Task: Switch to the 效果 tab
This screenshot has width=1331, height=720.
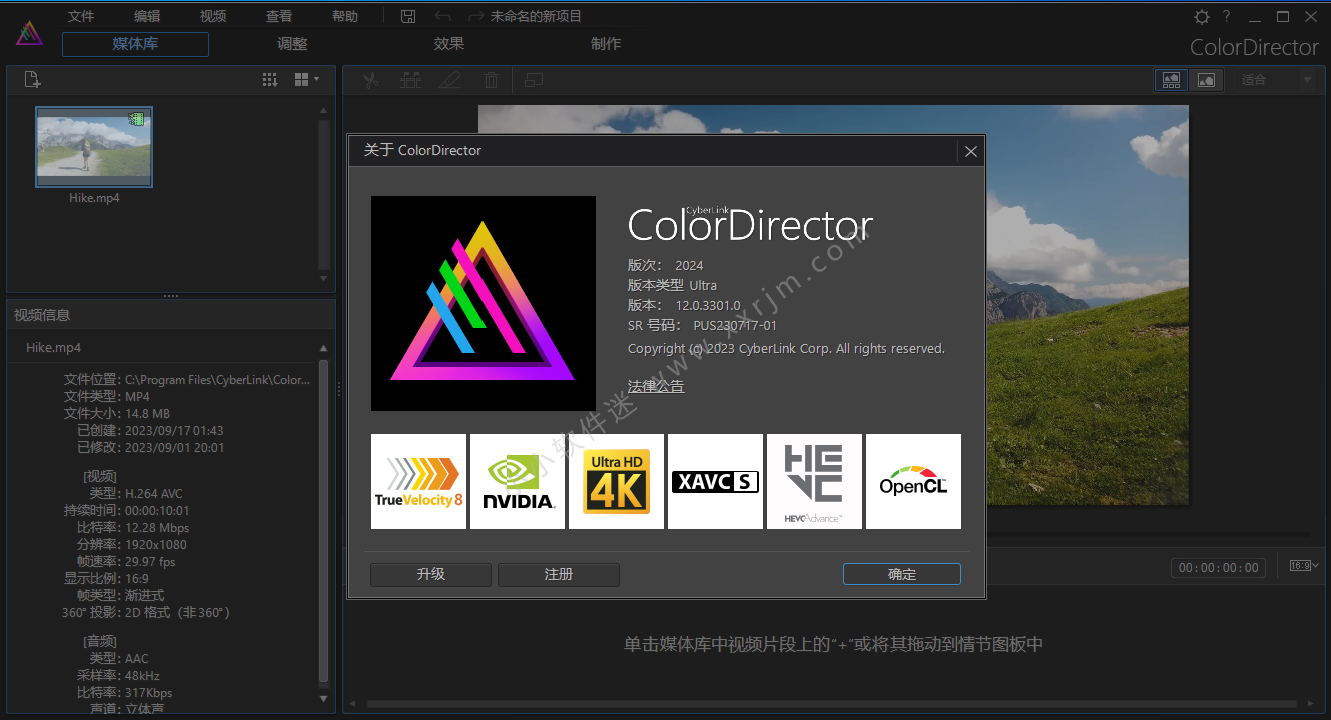Action: click(x=449, y=44)
